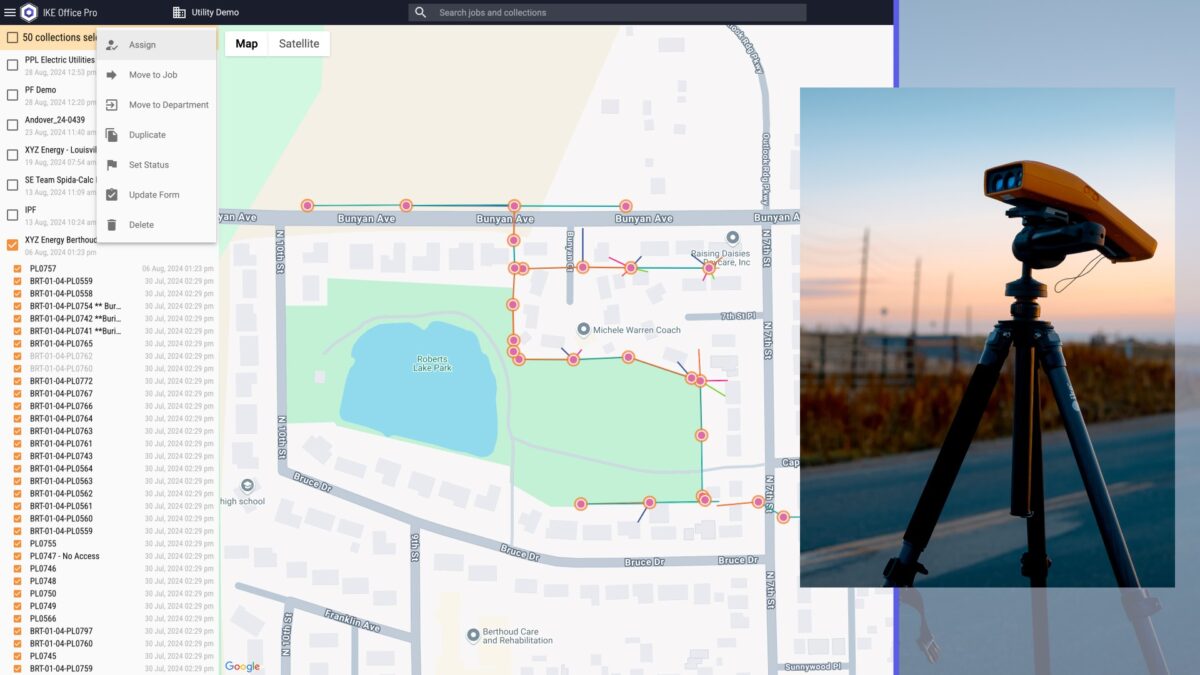
Task: Open the hamburger menu in the top bar
Action: point(10,12)
